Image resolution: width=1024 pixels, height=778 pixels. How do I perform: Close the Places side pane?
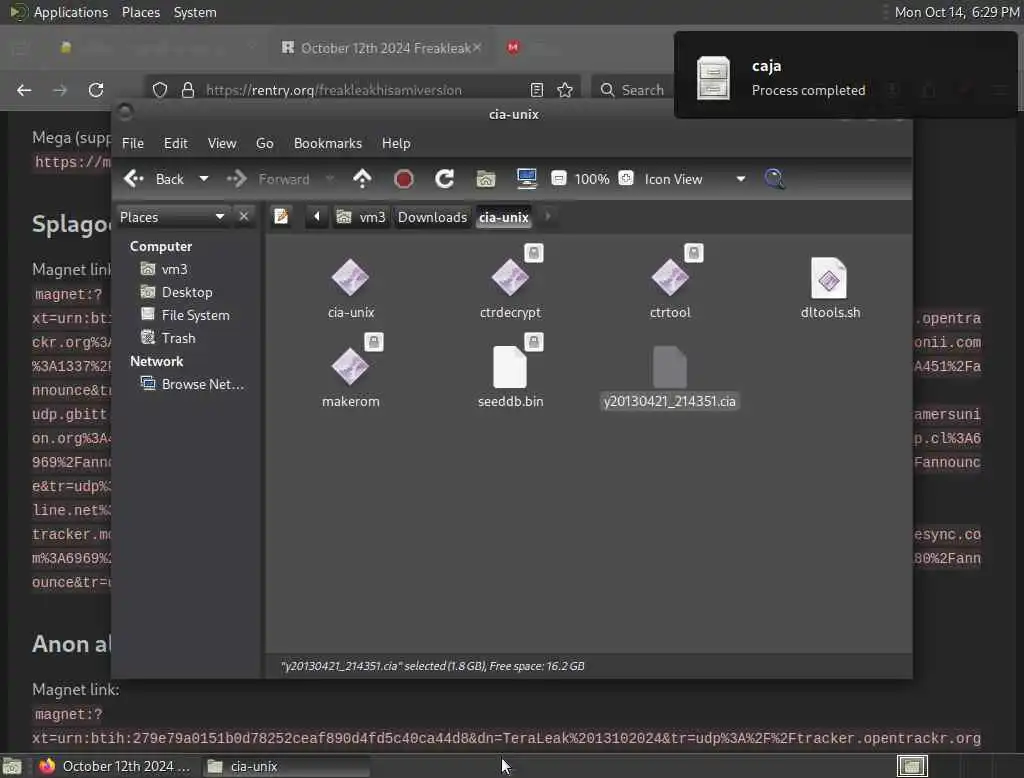pyautogui.click(x=244, y=216)
